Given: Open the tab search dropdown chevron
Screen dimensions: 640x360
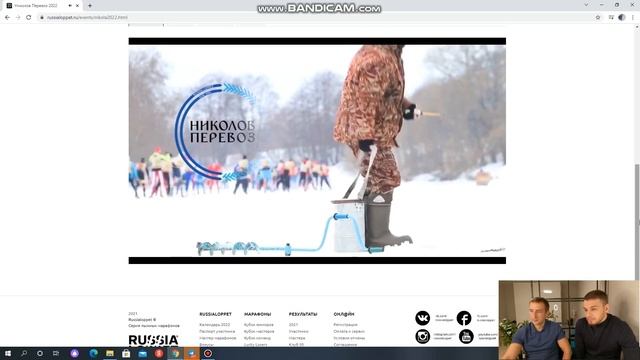Looking at the screenshot, I should (x=587, y=5).
